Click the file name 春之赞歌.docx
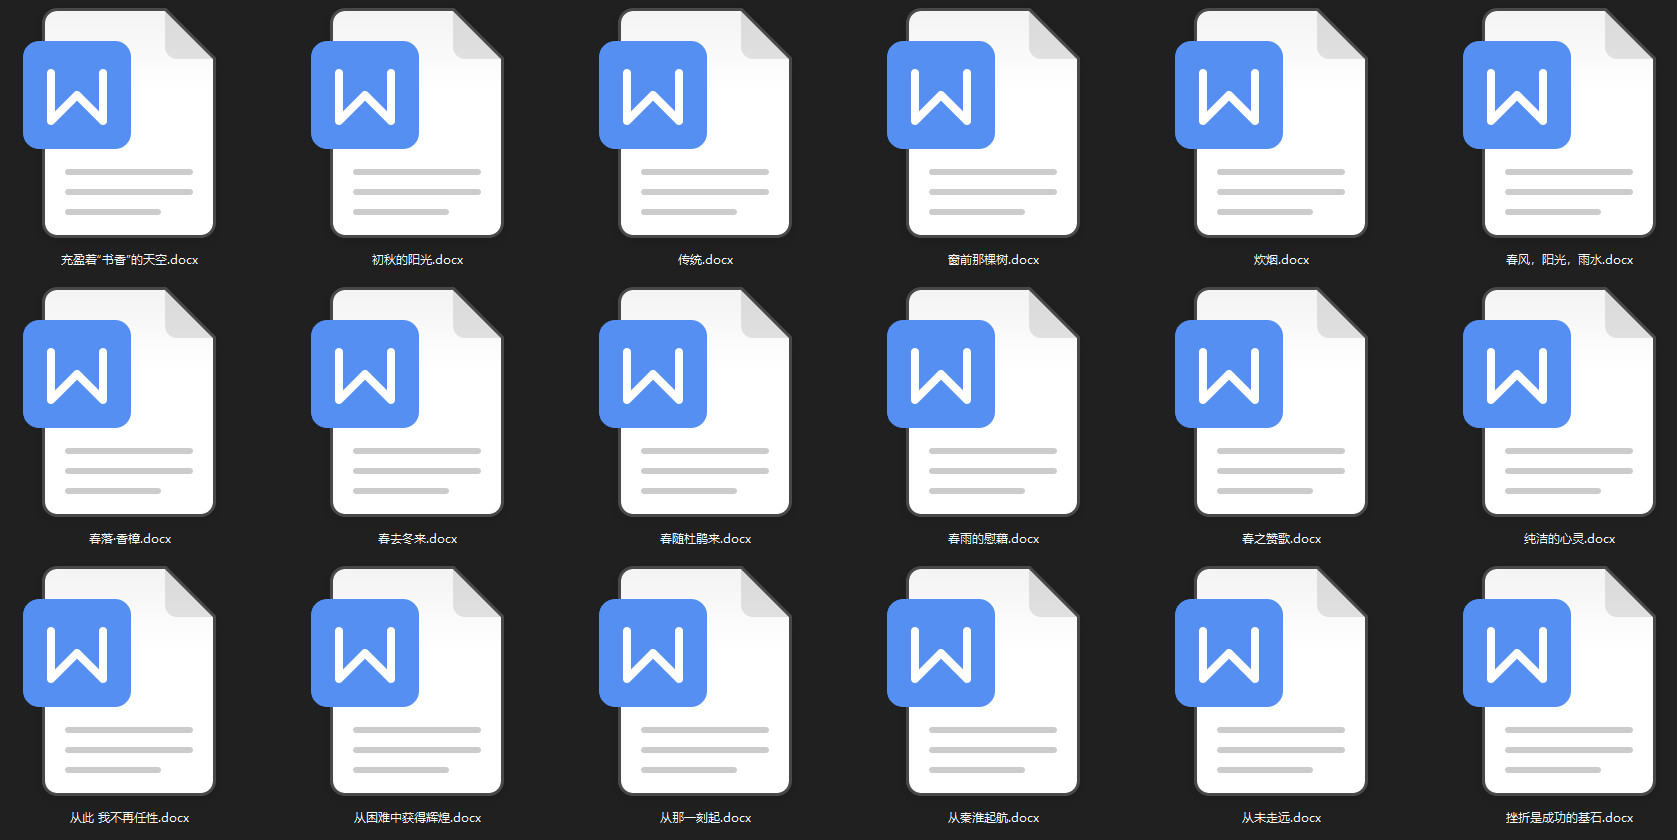The height and width of the screenshot is (840, 1677). [1282, 539]
